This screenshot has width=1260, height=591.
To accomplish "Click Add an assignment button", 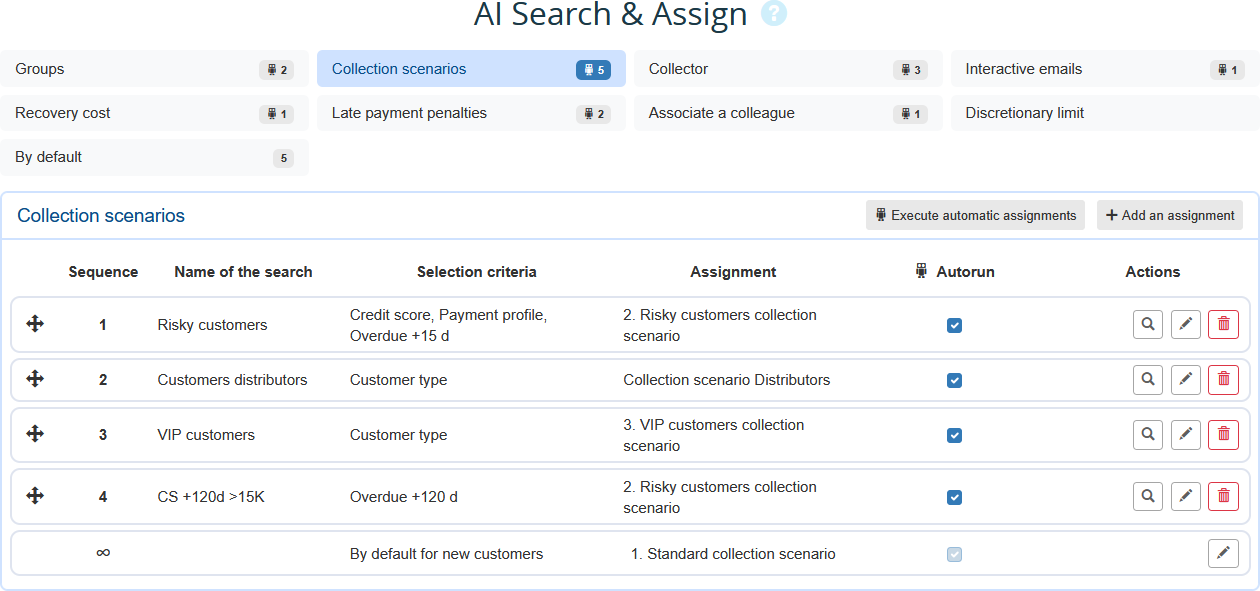I will 1169,215.
